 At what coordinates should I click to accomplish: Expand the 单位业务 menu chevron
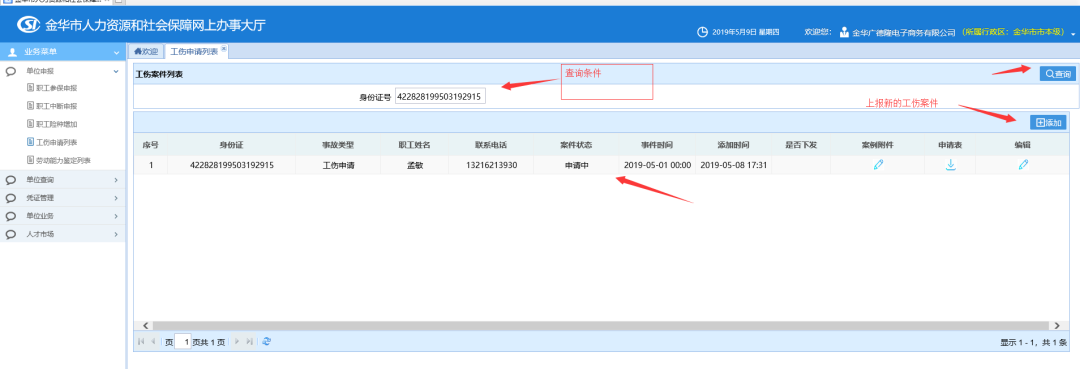tap(116, 216)
